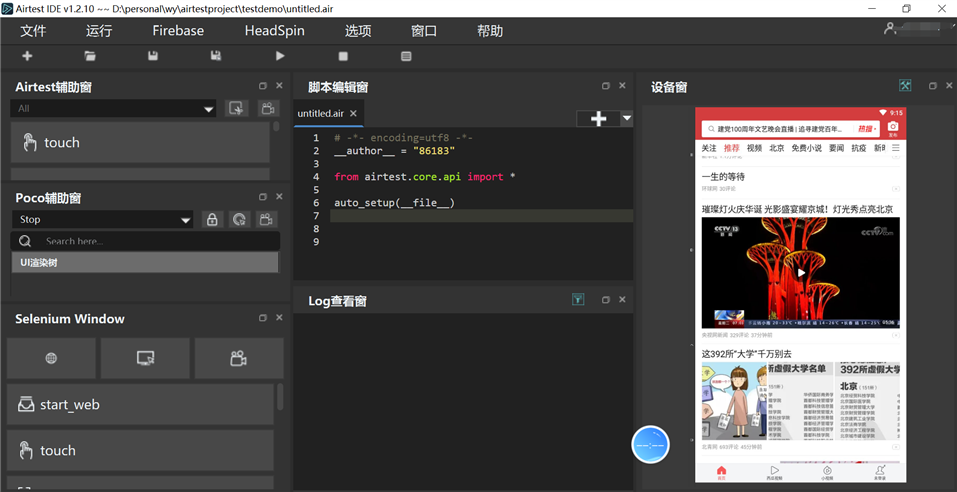Select the UI渲染树 tree row

click(145, 262)
